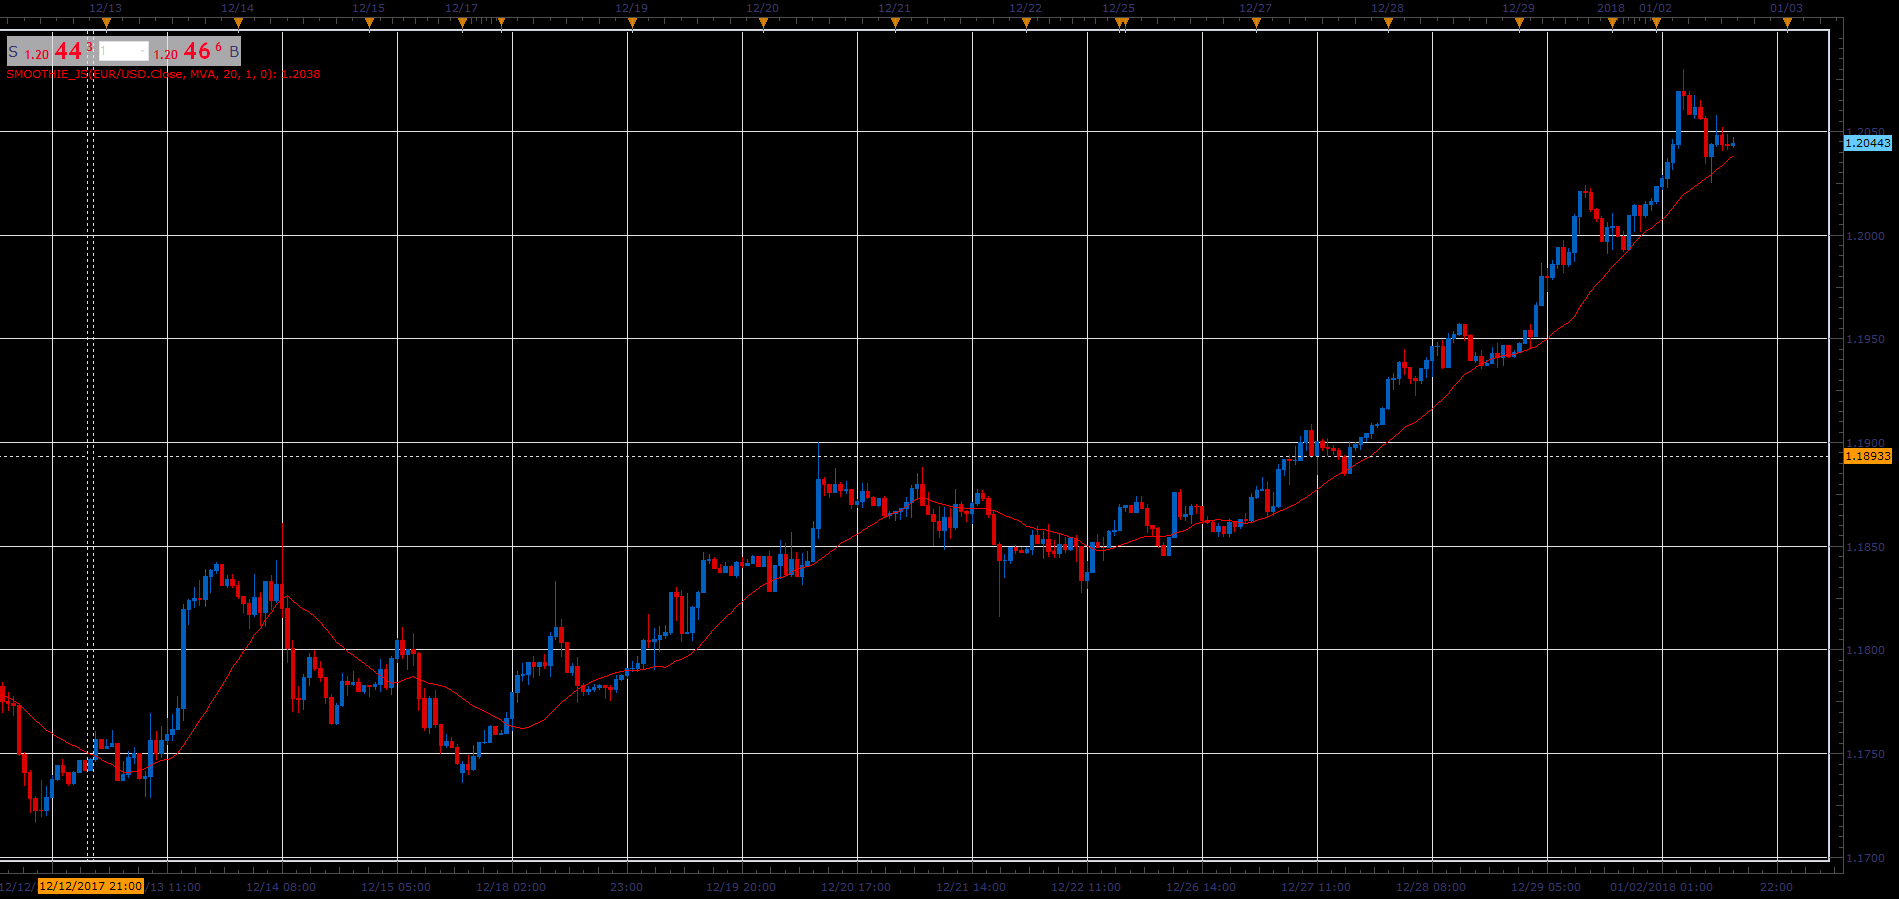Click the 12/29 05:00 time axis label
Image resolution: width=1899 pixels, height=899 pixels.
tap(1546, 887)
